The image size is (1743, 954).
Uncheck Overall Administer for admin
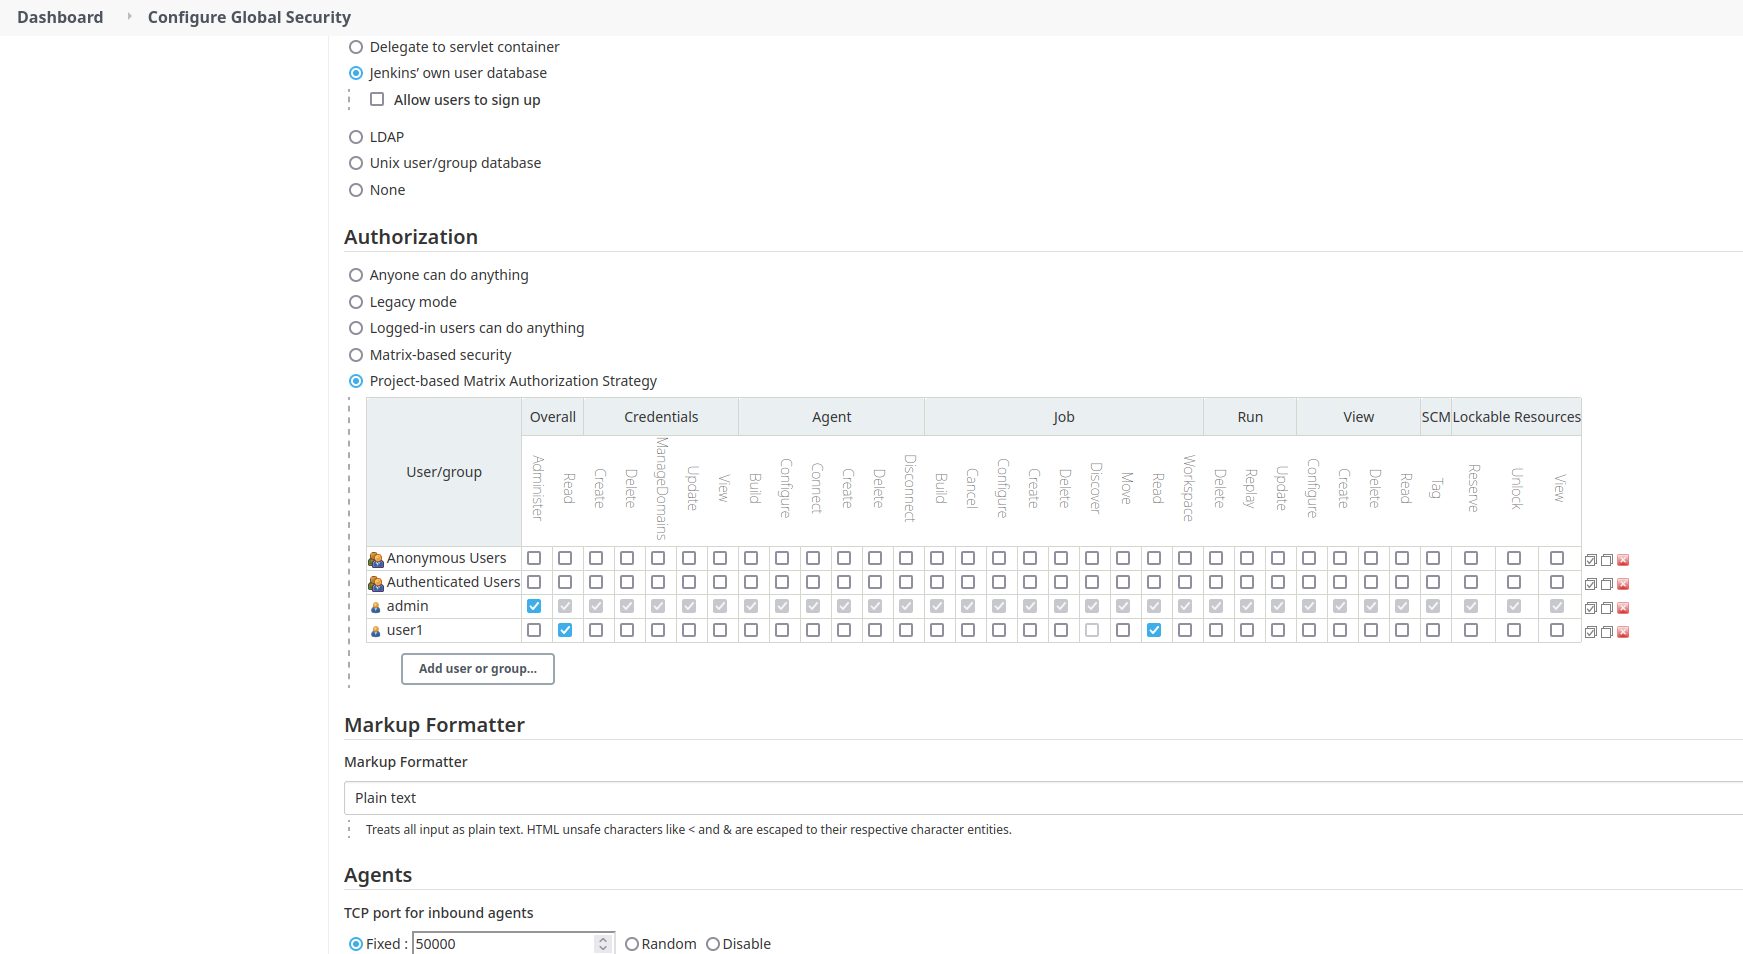[x=534, y=606]
